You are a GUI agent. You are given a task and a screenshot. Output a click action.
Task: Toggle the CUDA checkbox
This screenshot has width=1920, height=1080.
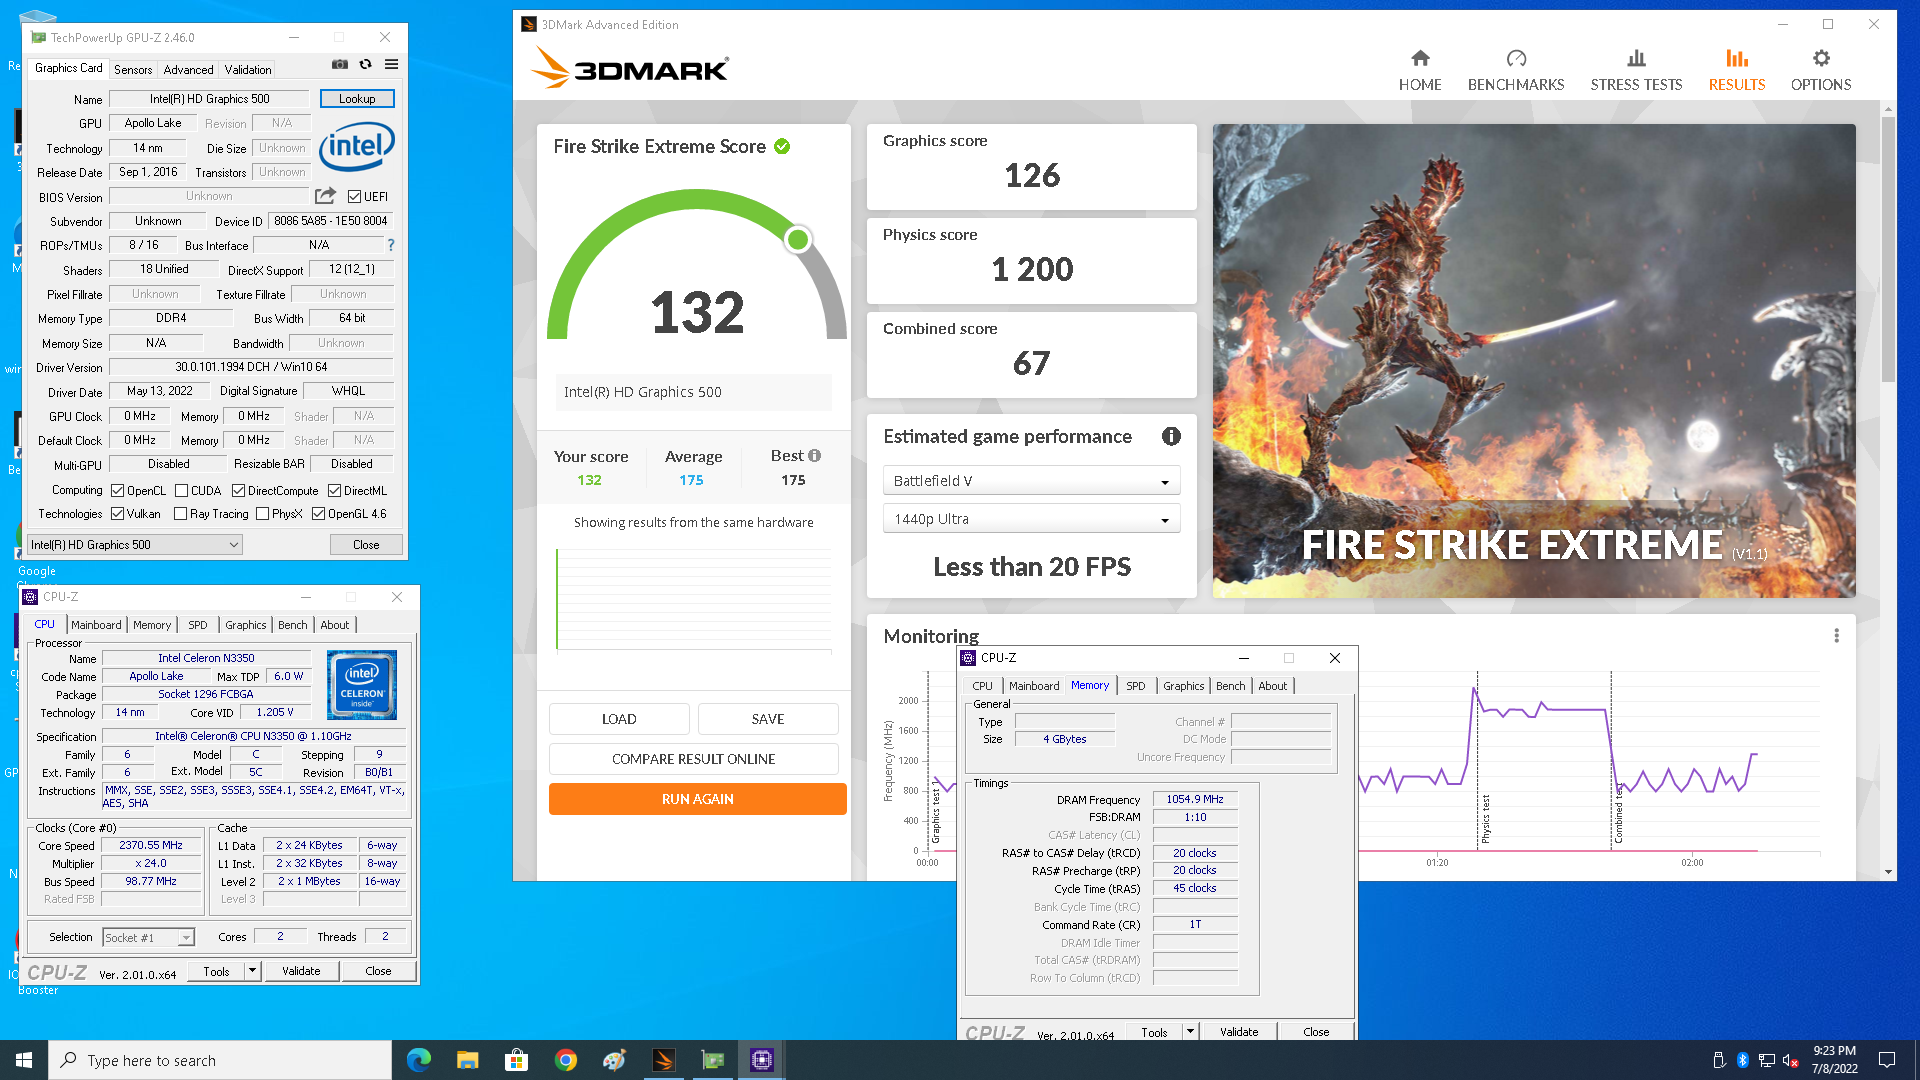click(x=181, y=491)
